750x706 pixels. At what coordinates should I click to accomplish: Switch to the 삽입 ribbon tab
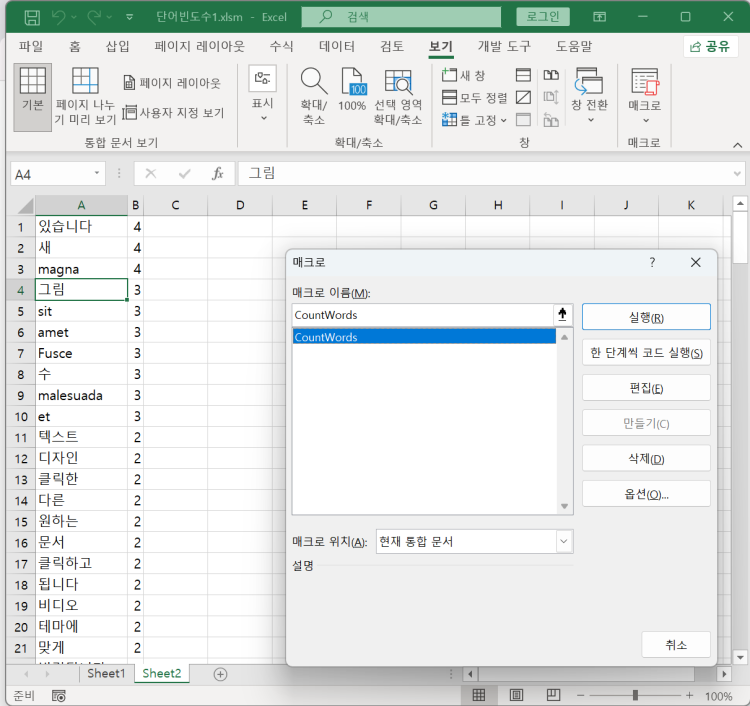point(118,46)
